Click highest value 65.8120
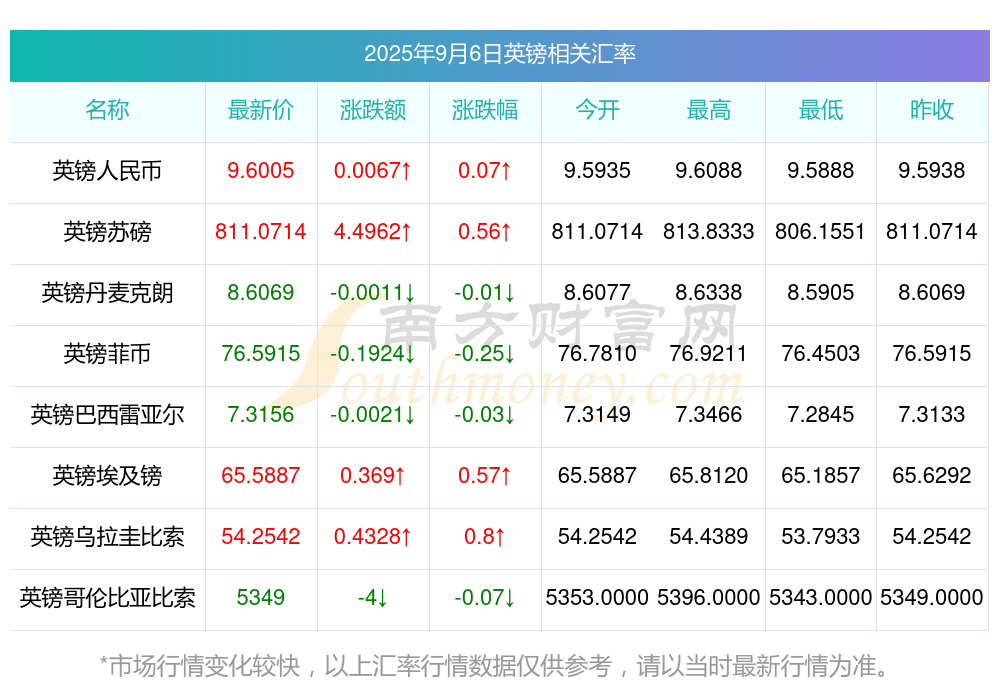The height and width of the screenshot is (698, 1000). coord(709,476)
